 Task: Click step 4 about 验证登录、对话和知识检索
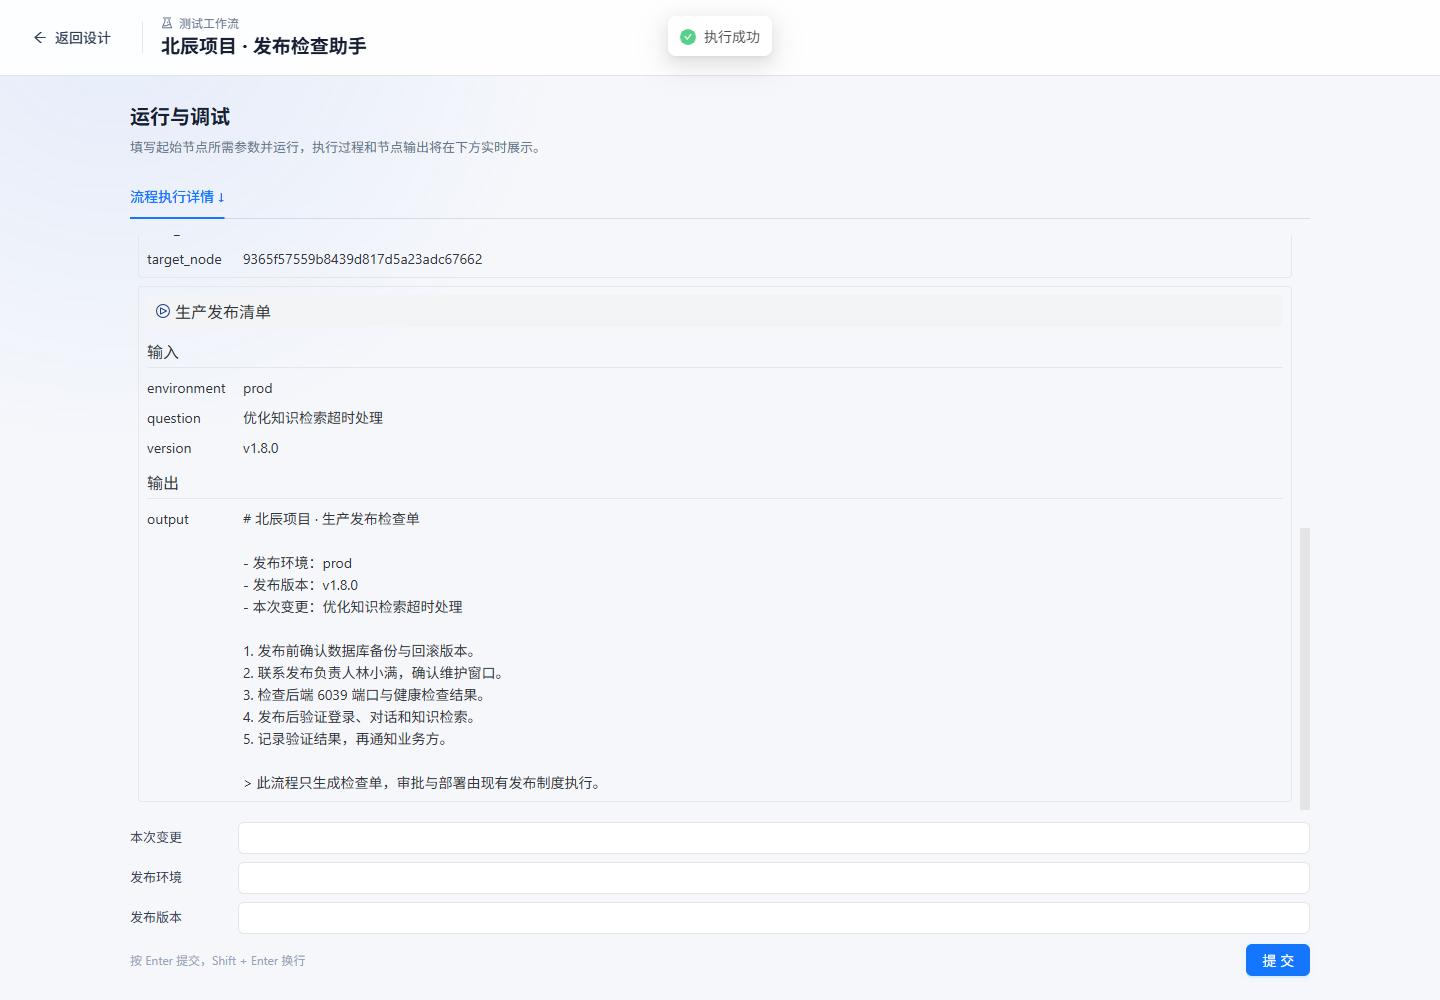(359, 717)
